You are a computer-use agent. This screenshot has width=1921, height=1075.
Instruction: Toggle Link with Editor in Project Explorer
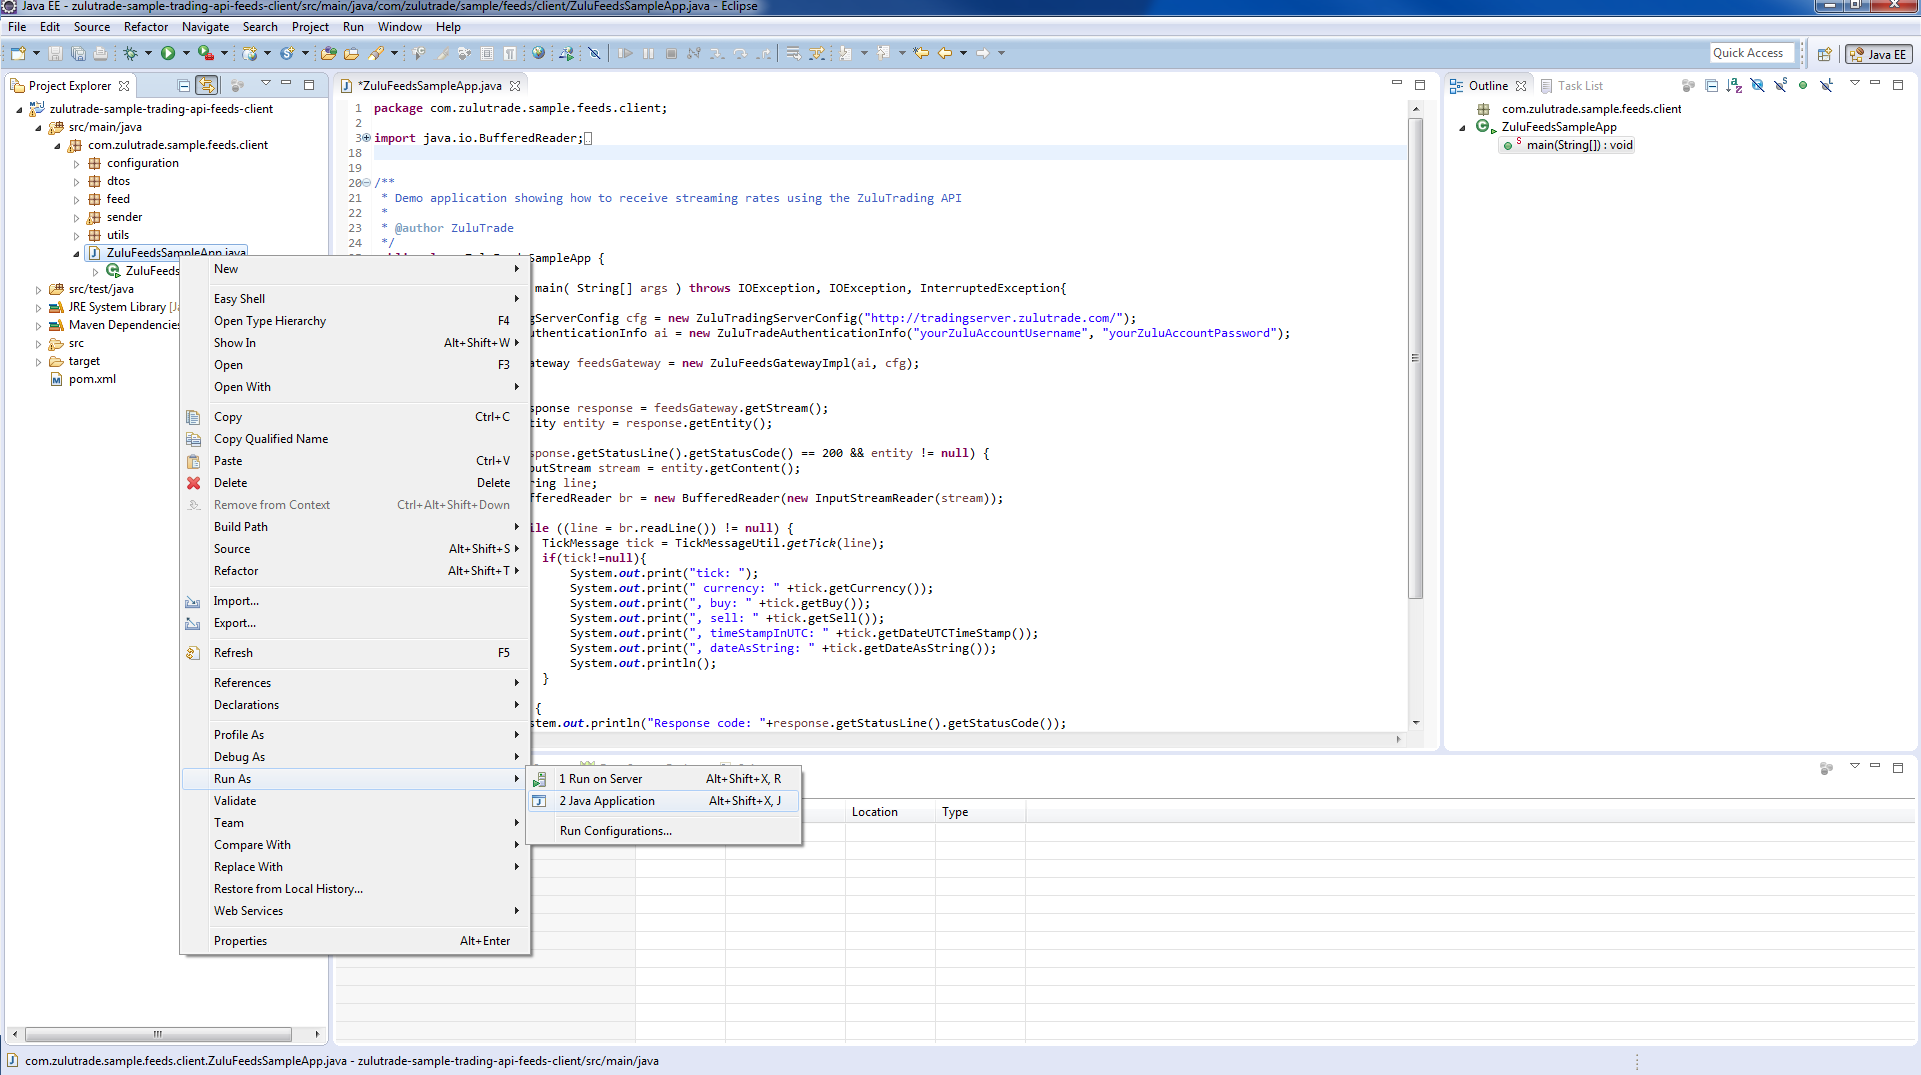click(x=207, y=86)
